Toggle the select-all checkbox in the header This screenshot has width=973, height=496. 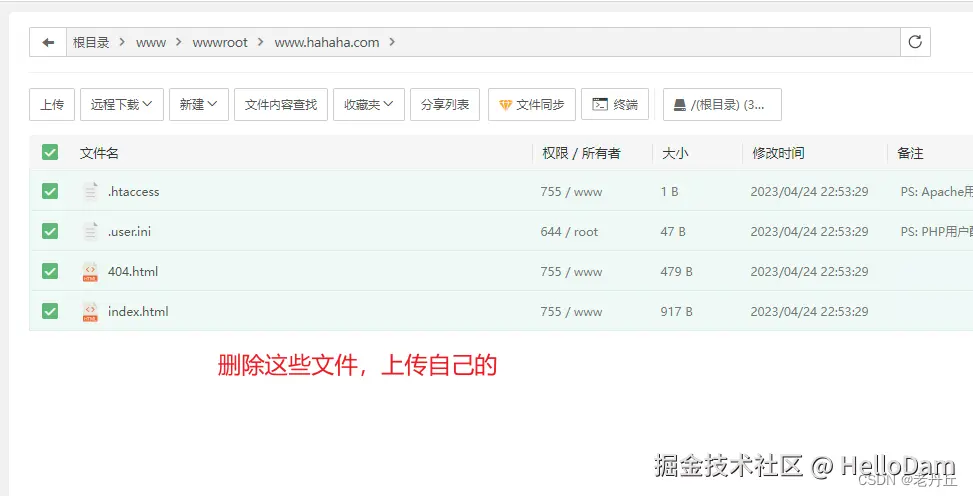[50, 152]
